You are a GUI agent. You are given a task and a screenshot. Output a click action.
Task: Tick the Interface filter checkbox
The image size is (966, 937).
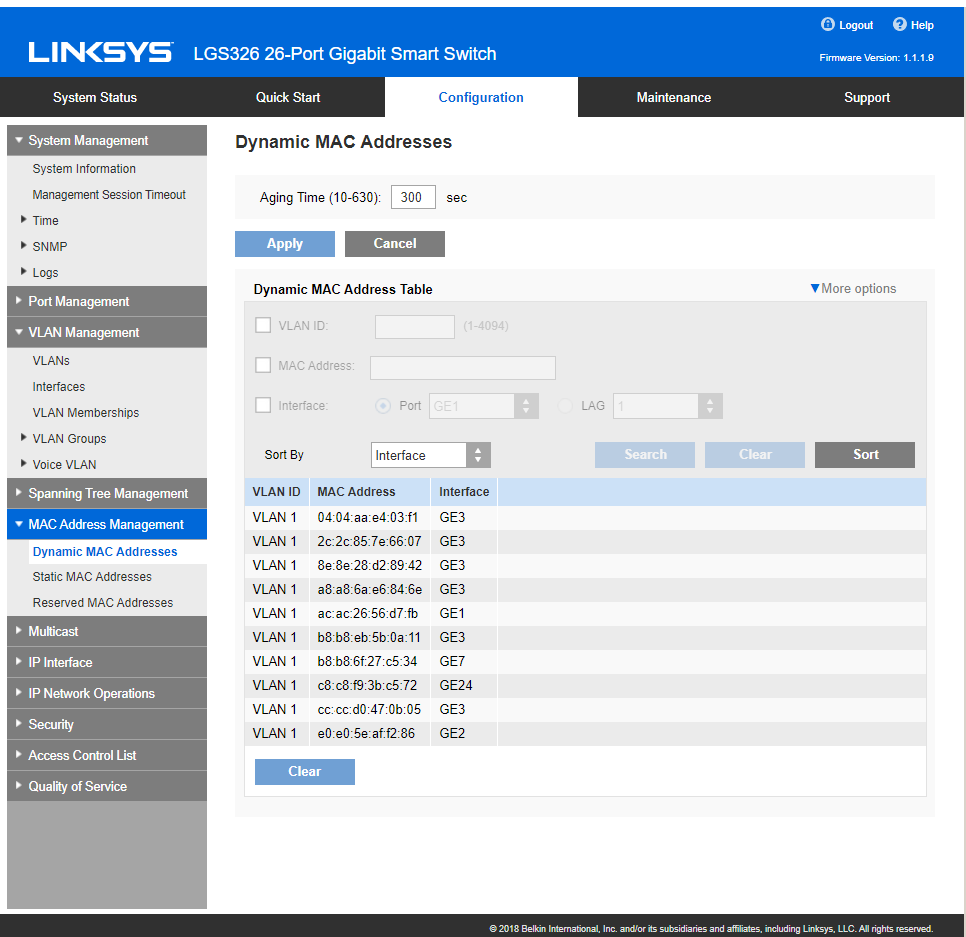(x=263, y=406)
